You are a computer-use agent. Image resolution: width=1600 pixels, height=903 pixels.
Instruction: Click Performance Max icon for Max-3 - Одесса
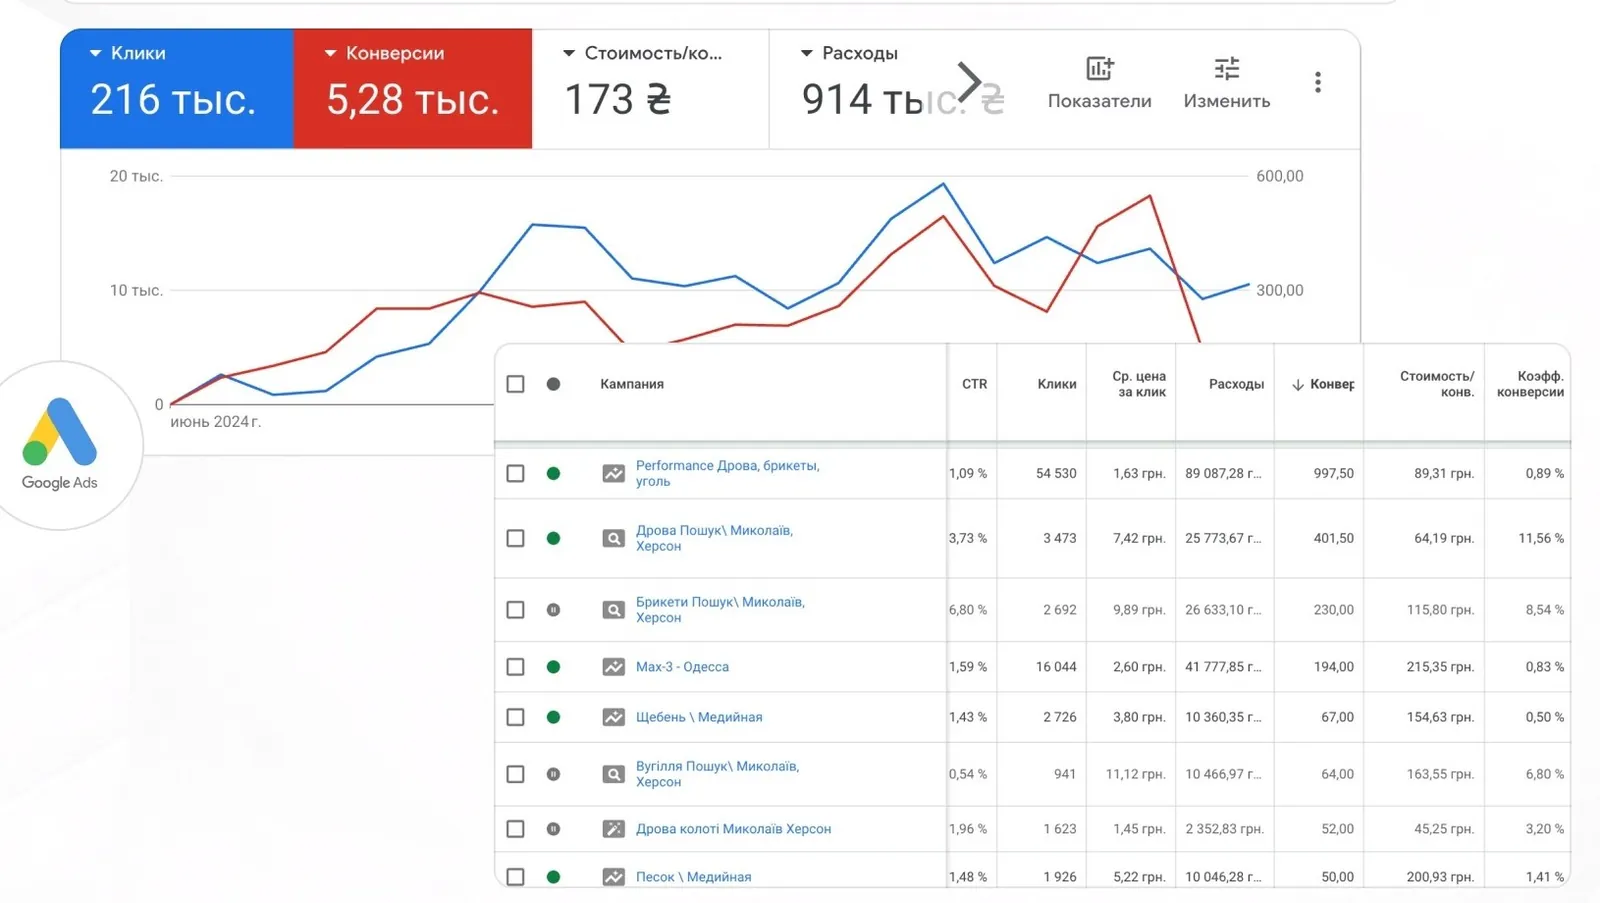pyautogui.click(x=613, y=667)
